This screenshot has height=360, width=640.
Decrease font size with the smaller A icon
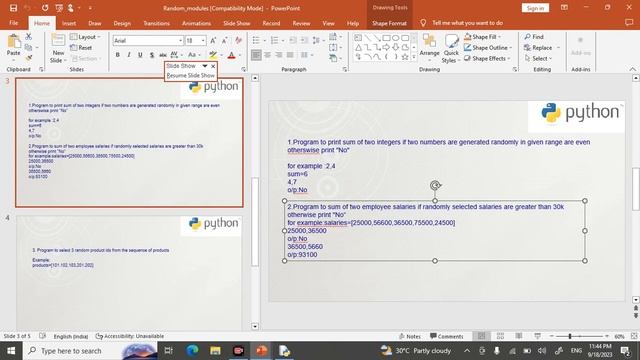pos(224,40)
